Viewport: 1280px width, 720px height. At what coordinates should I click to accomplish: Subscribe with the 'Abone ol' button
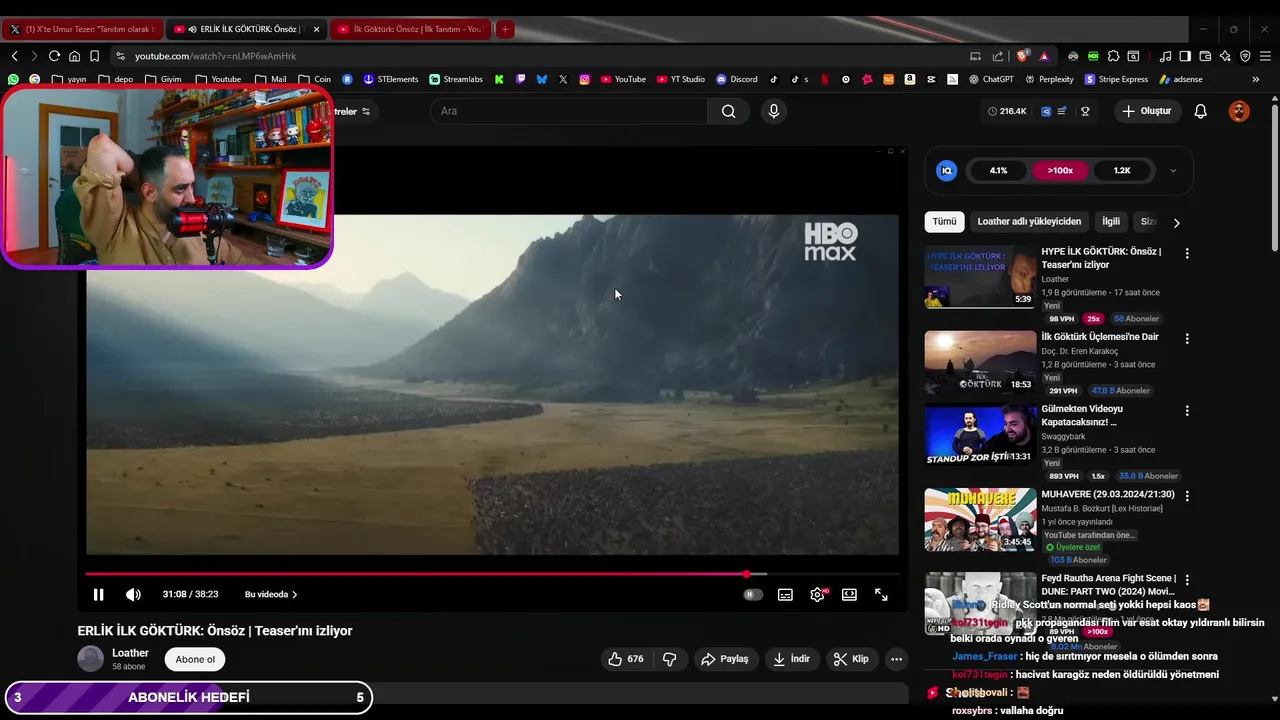(x=195, y=659)
